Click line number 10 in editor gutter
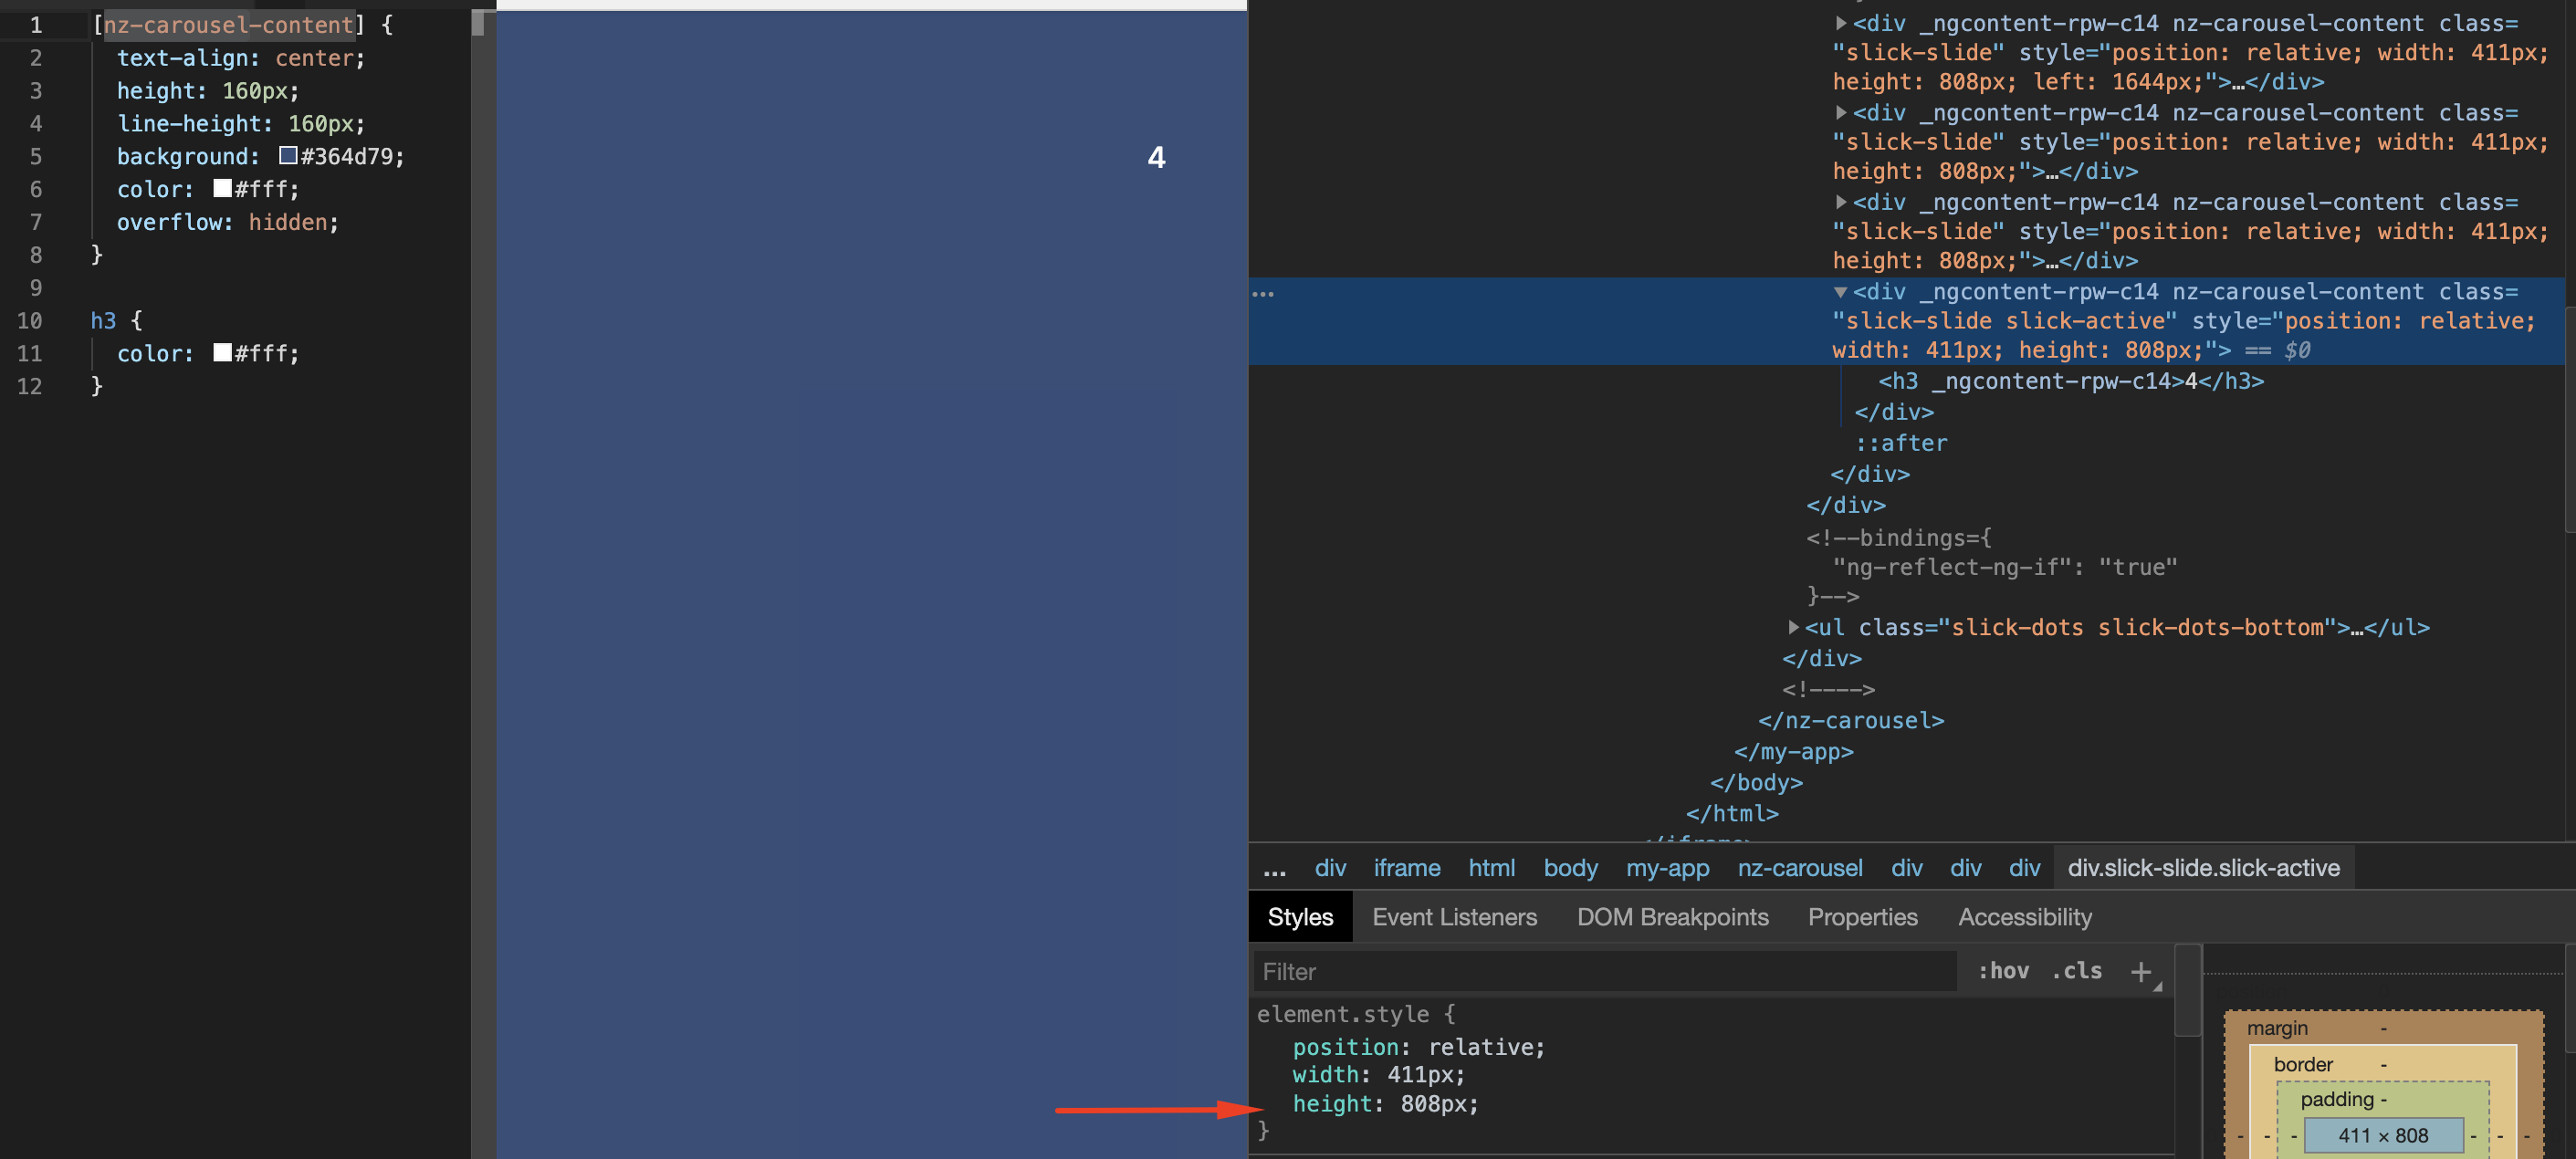 coord(29,320)
